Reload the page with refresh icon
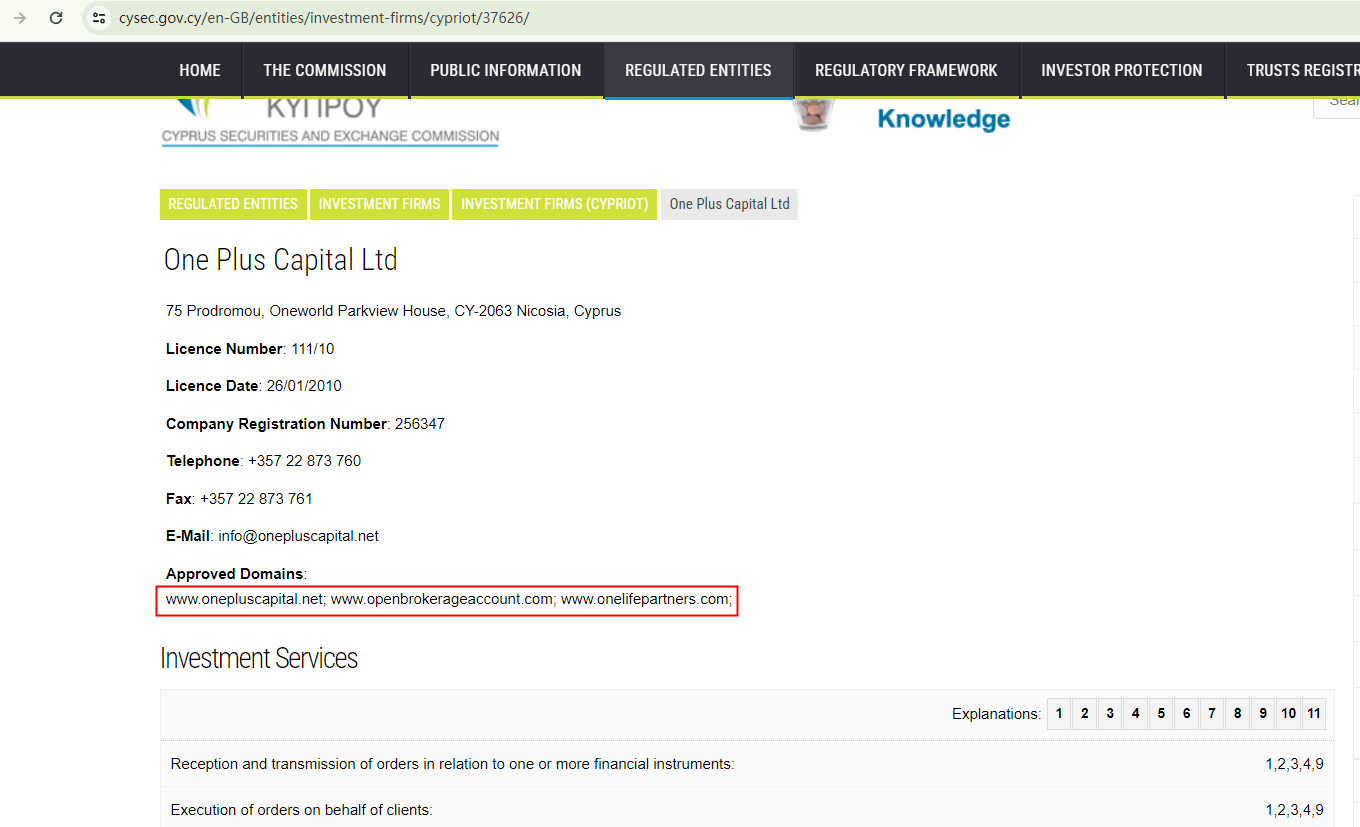This screenshot has height=827, width=1360. coord(56,18)
